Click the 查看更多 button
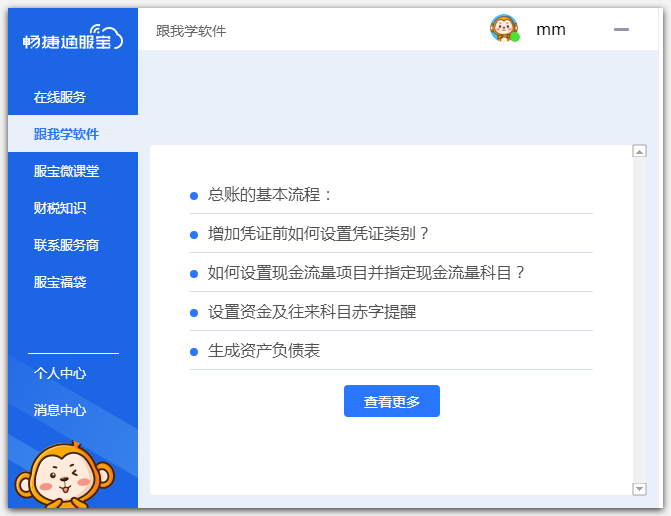 (392, 401)
